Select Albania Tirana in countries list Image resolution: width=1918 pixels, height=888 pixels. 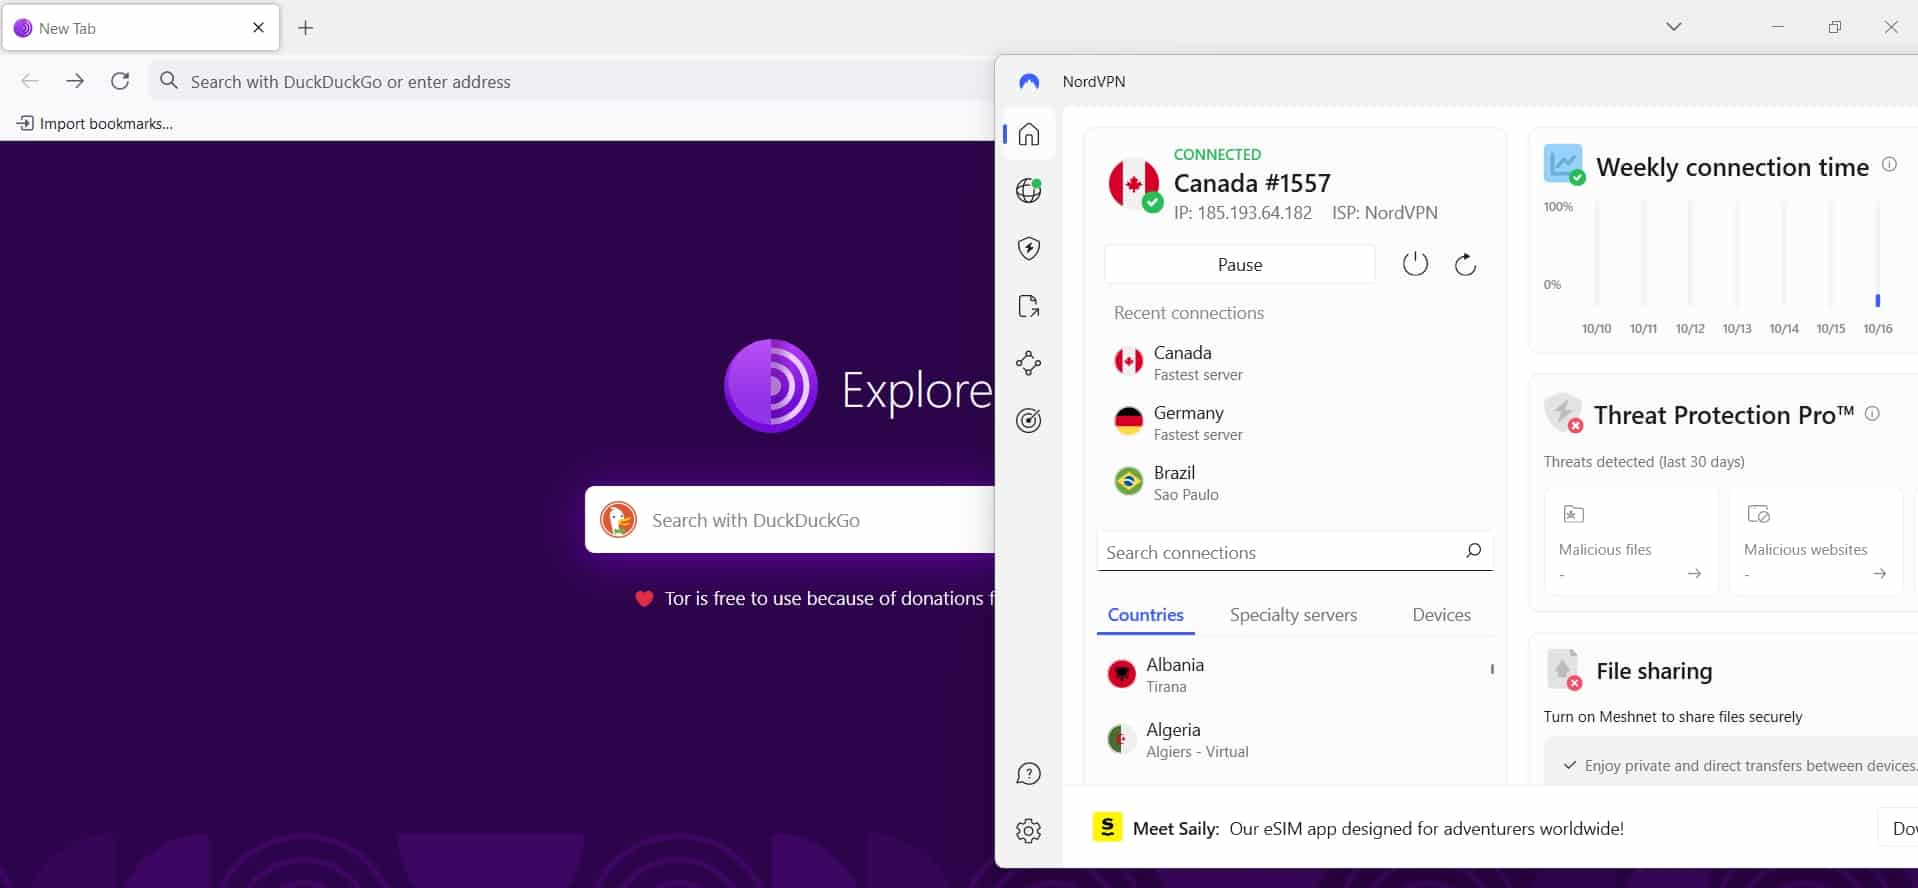click(1292, 675)
